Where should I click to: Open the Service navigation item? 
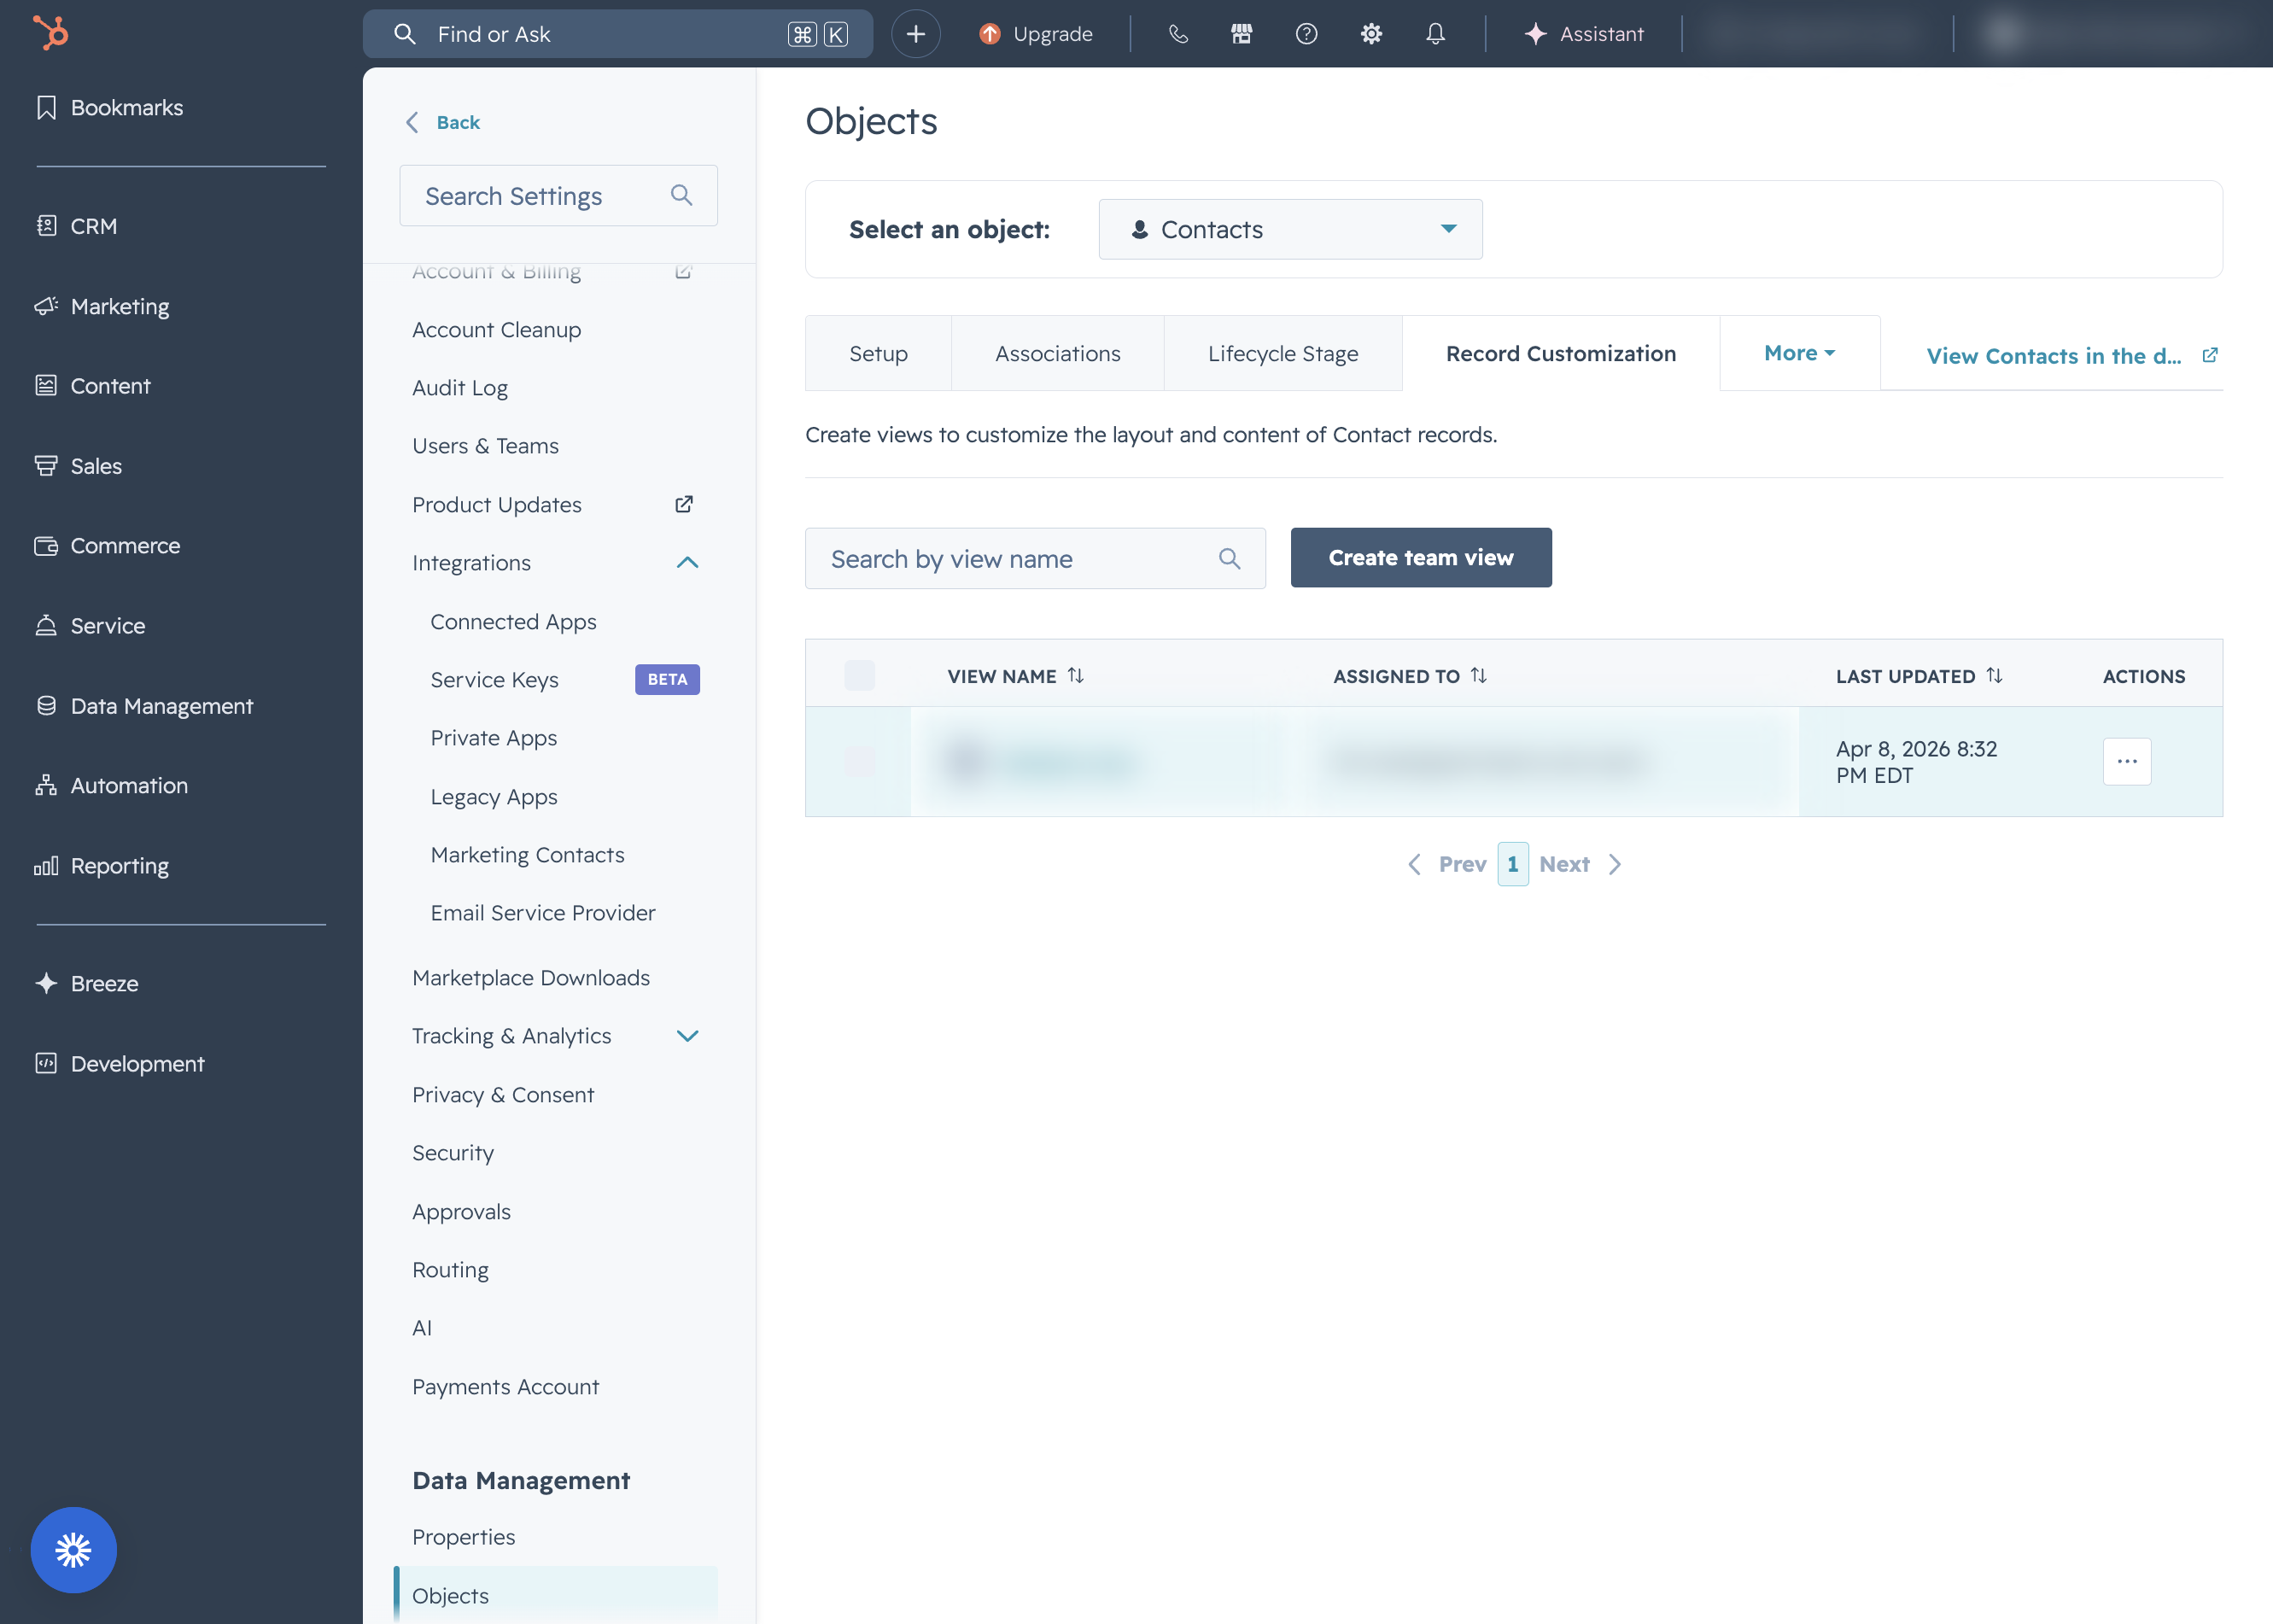[x=90, y=626]
